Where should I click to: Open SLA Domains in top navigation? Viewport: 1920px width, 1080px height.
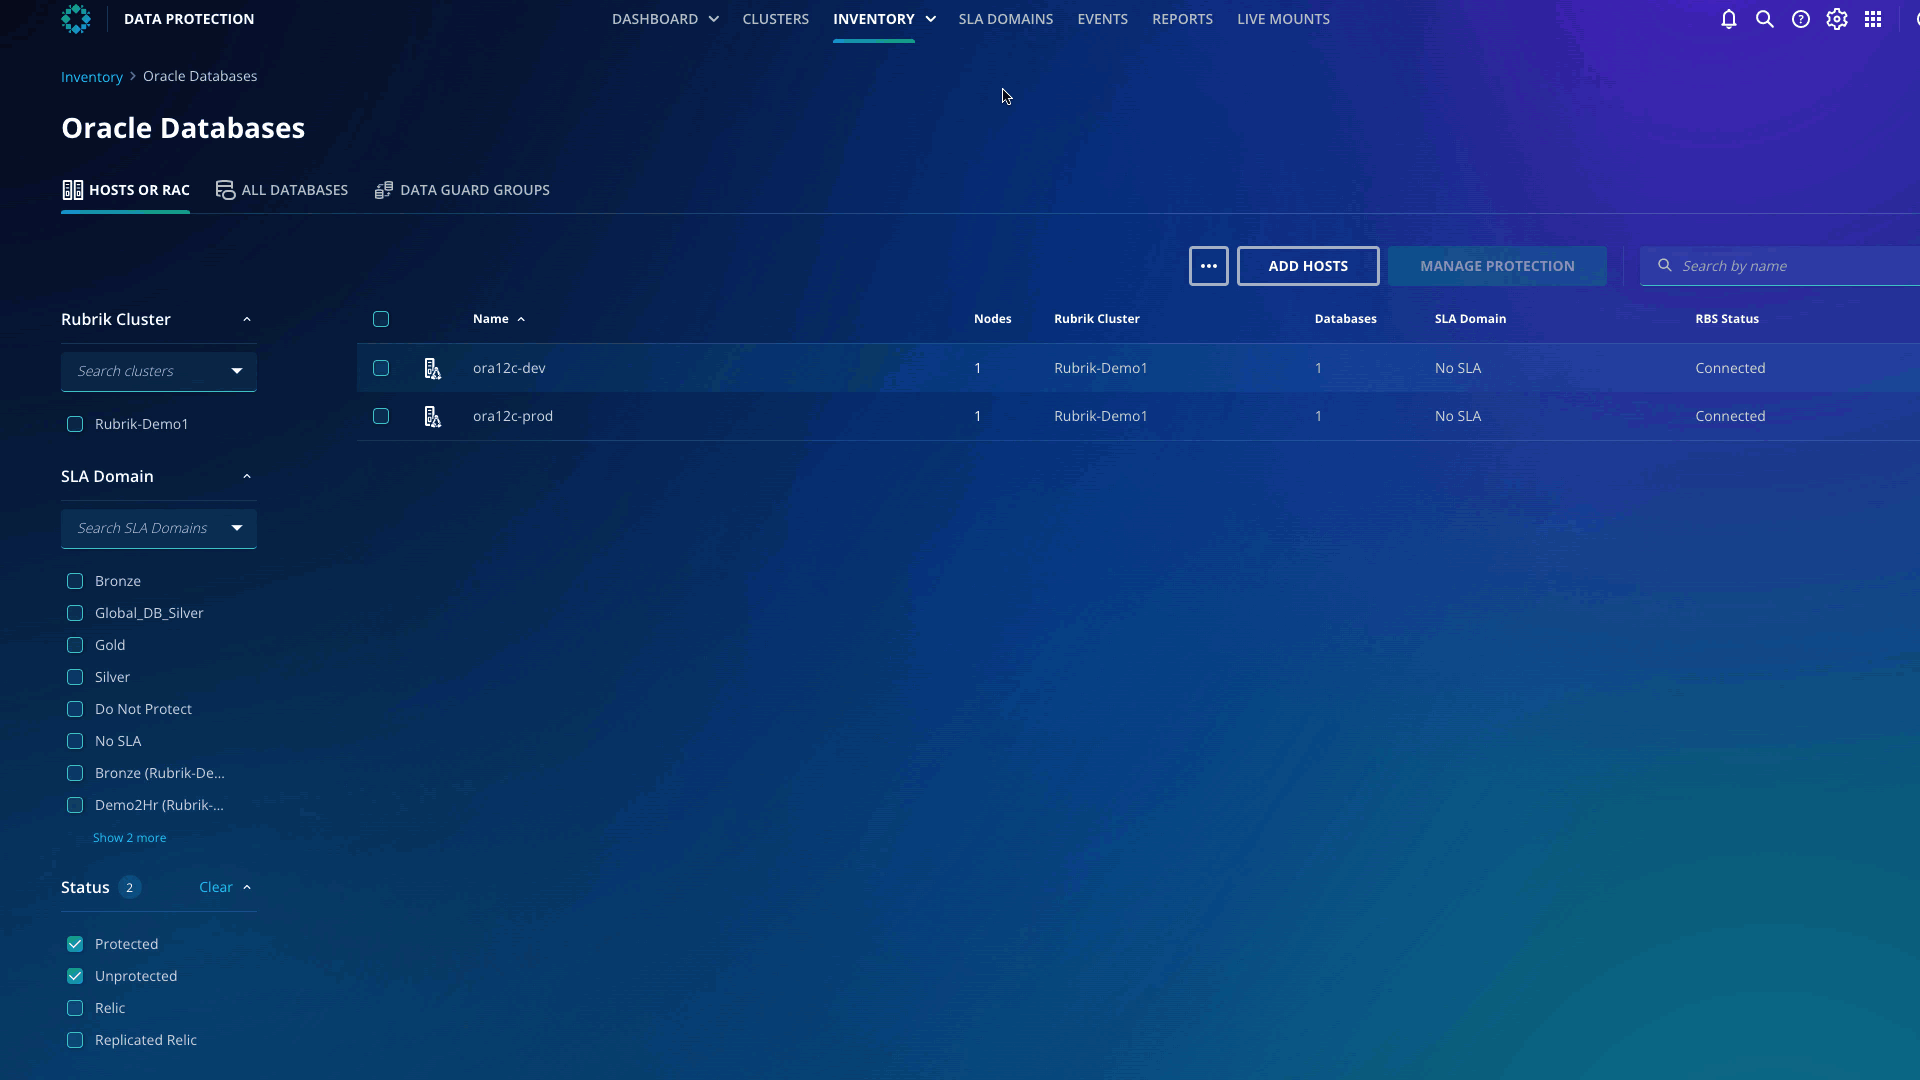[x=1006, y=19]
